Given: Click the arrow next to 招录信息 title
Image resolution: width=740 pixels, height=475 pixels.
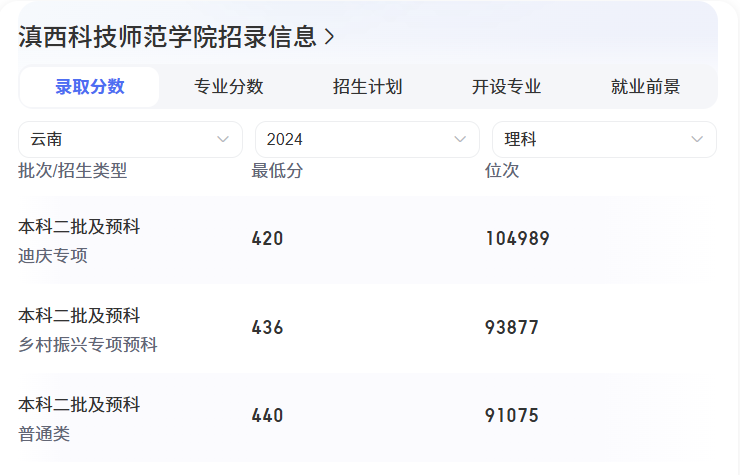Looking at the screenshot, I should pos(329,37).
